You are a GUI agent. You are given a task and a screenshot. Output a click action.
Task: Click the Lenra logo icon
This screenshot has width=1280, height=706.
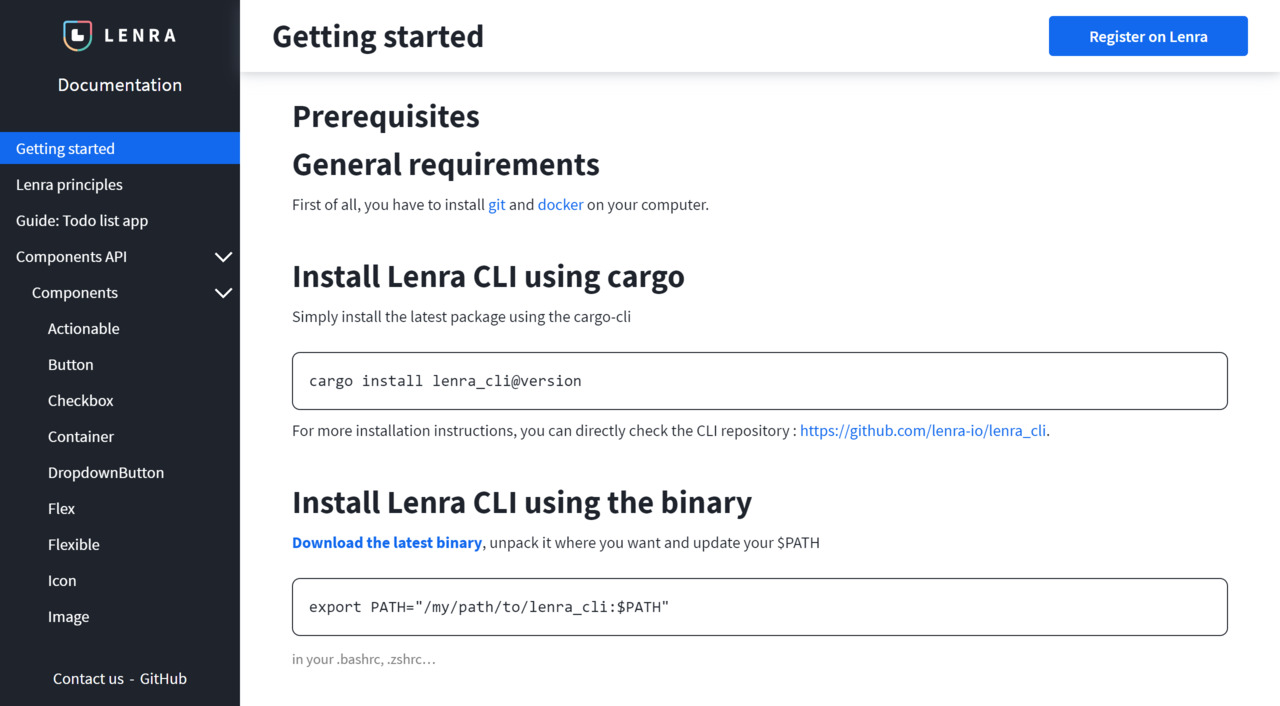click(x=77, y=36)
